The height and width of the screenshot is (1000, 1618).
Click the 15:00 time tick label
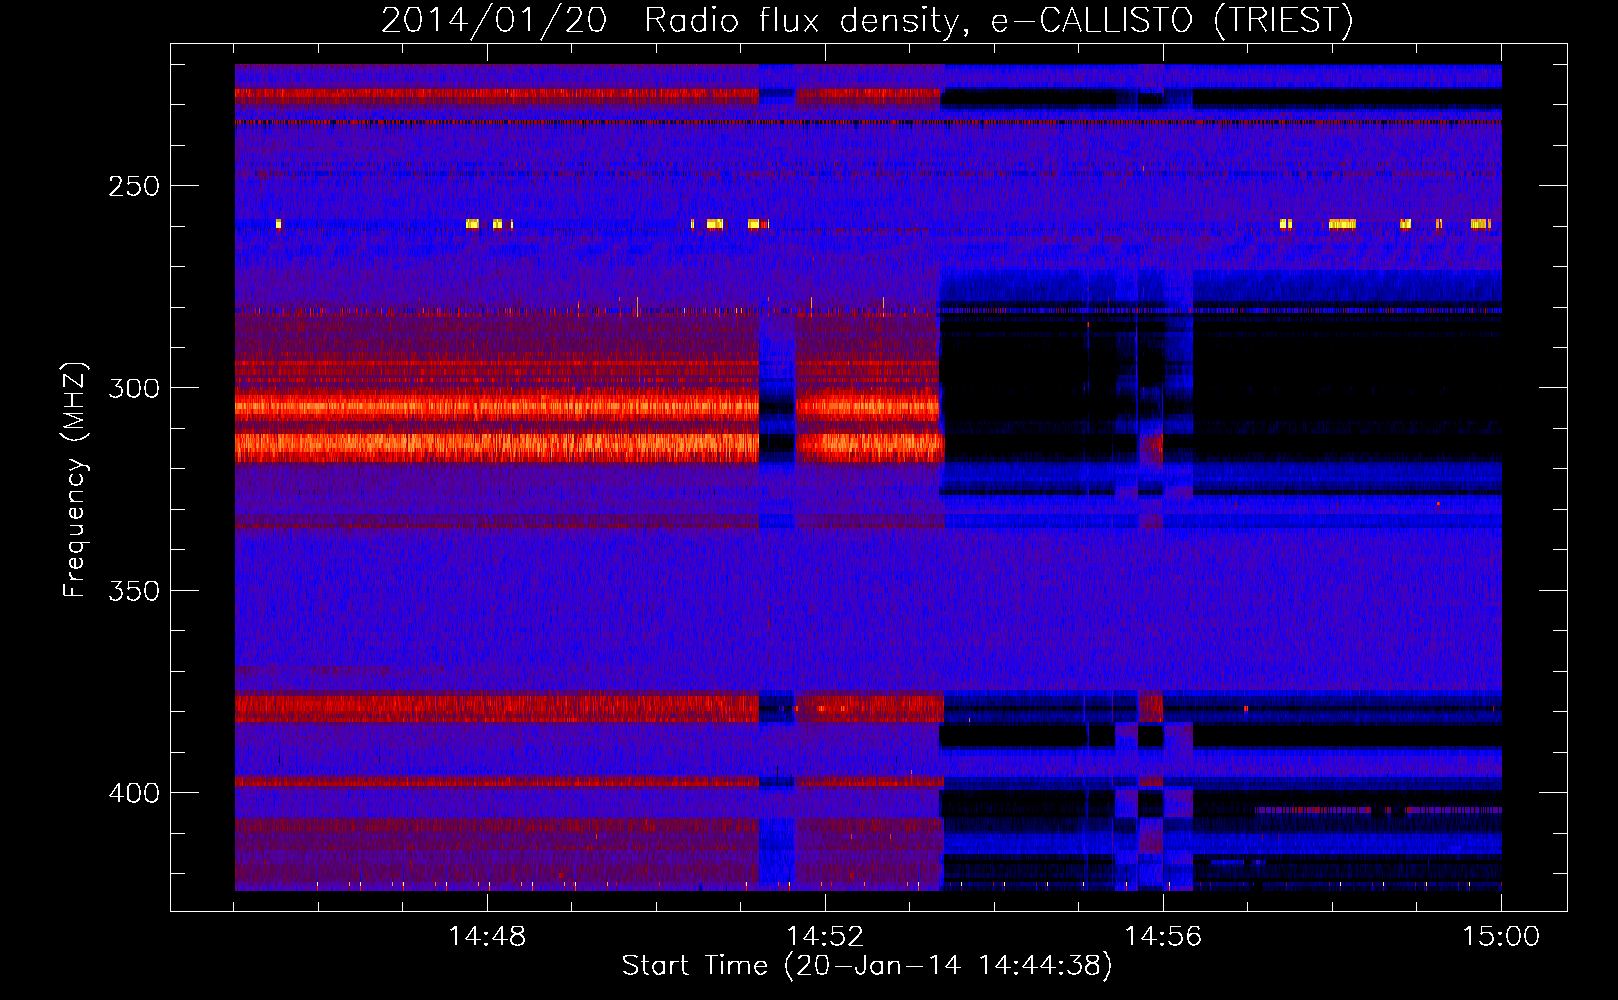(1501, 937)
